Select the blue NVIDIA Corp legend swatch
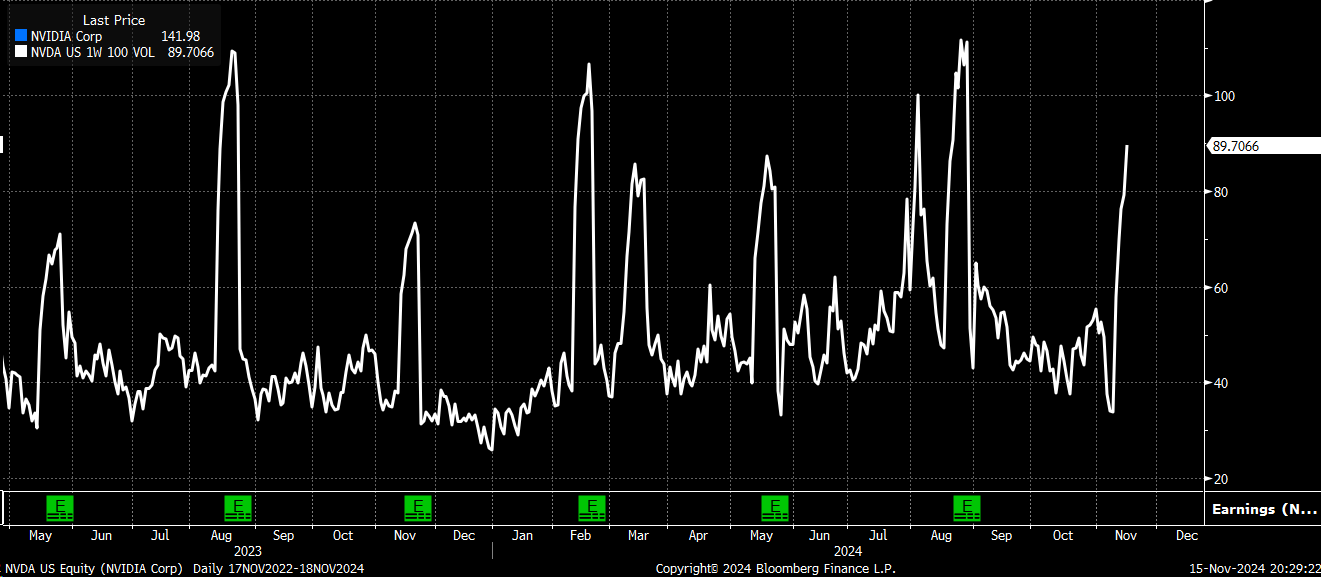The image size is (1321, 577). [20, 37]
